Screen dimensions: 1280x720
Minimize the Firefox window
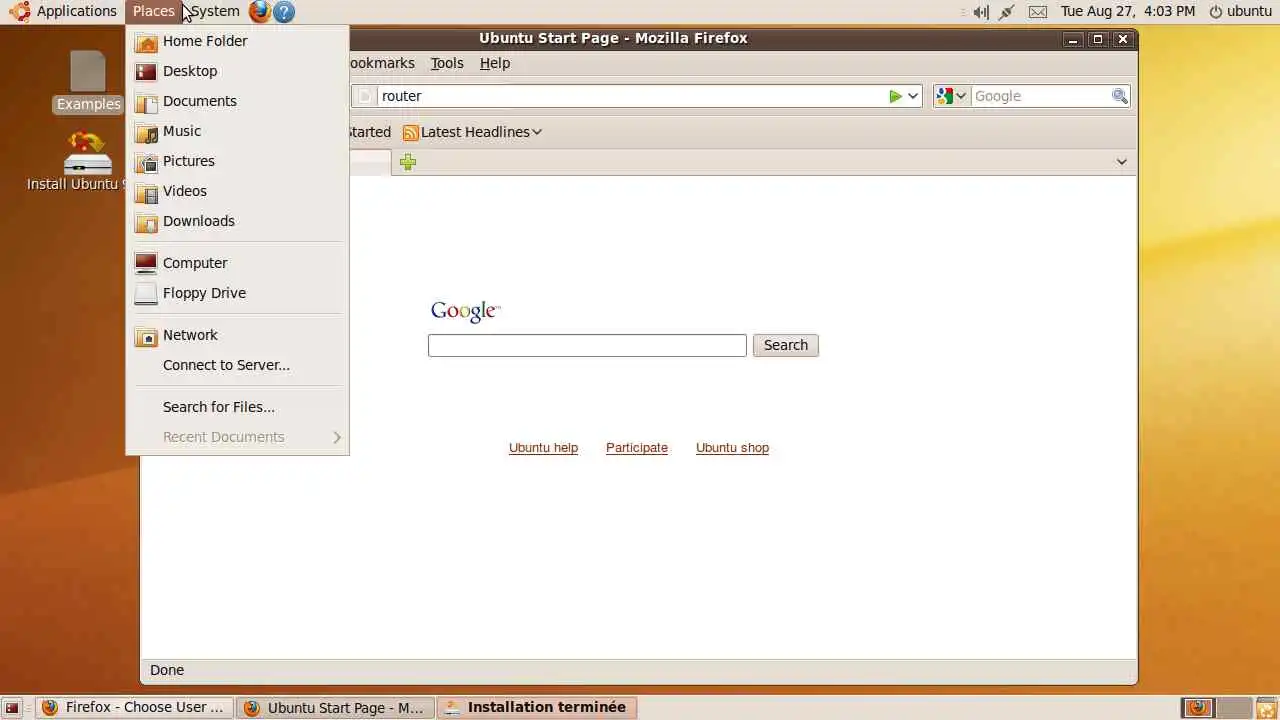click(1073, 39)
